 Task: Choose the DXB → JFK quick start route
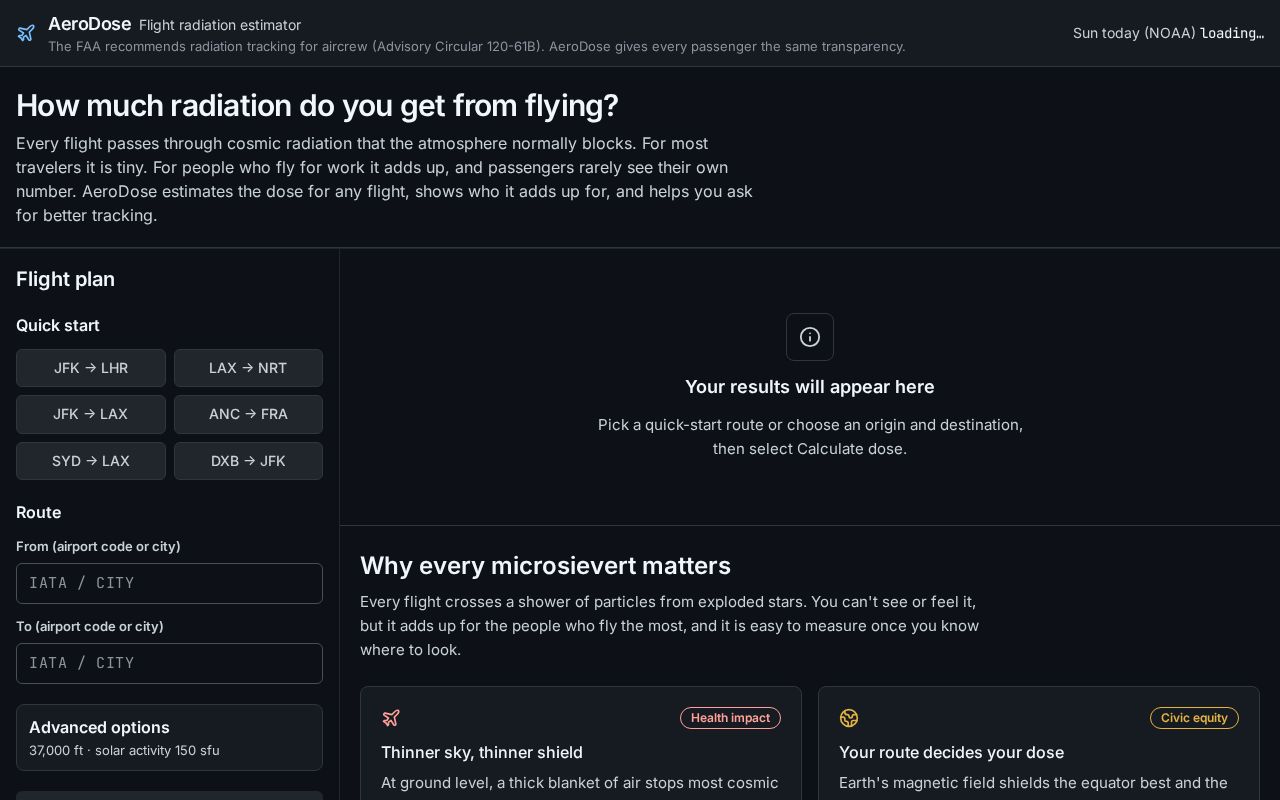click(x=248, y=461)
